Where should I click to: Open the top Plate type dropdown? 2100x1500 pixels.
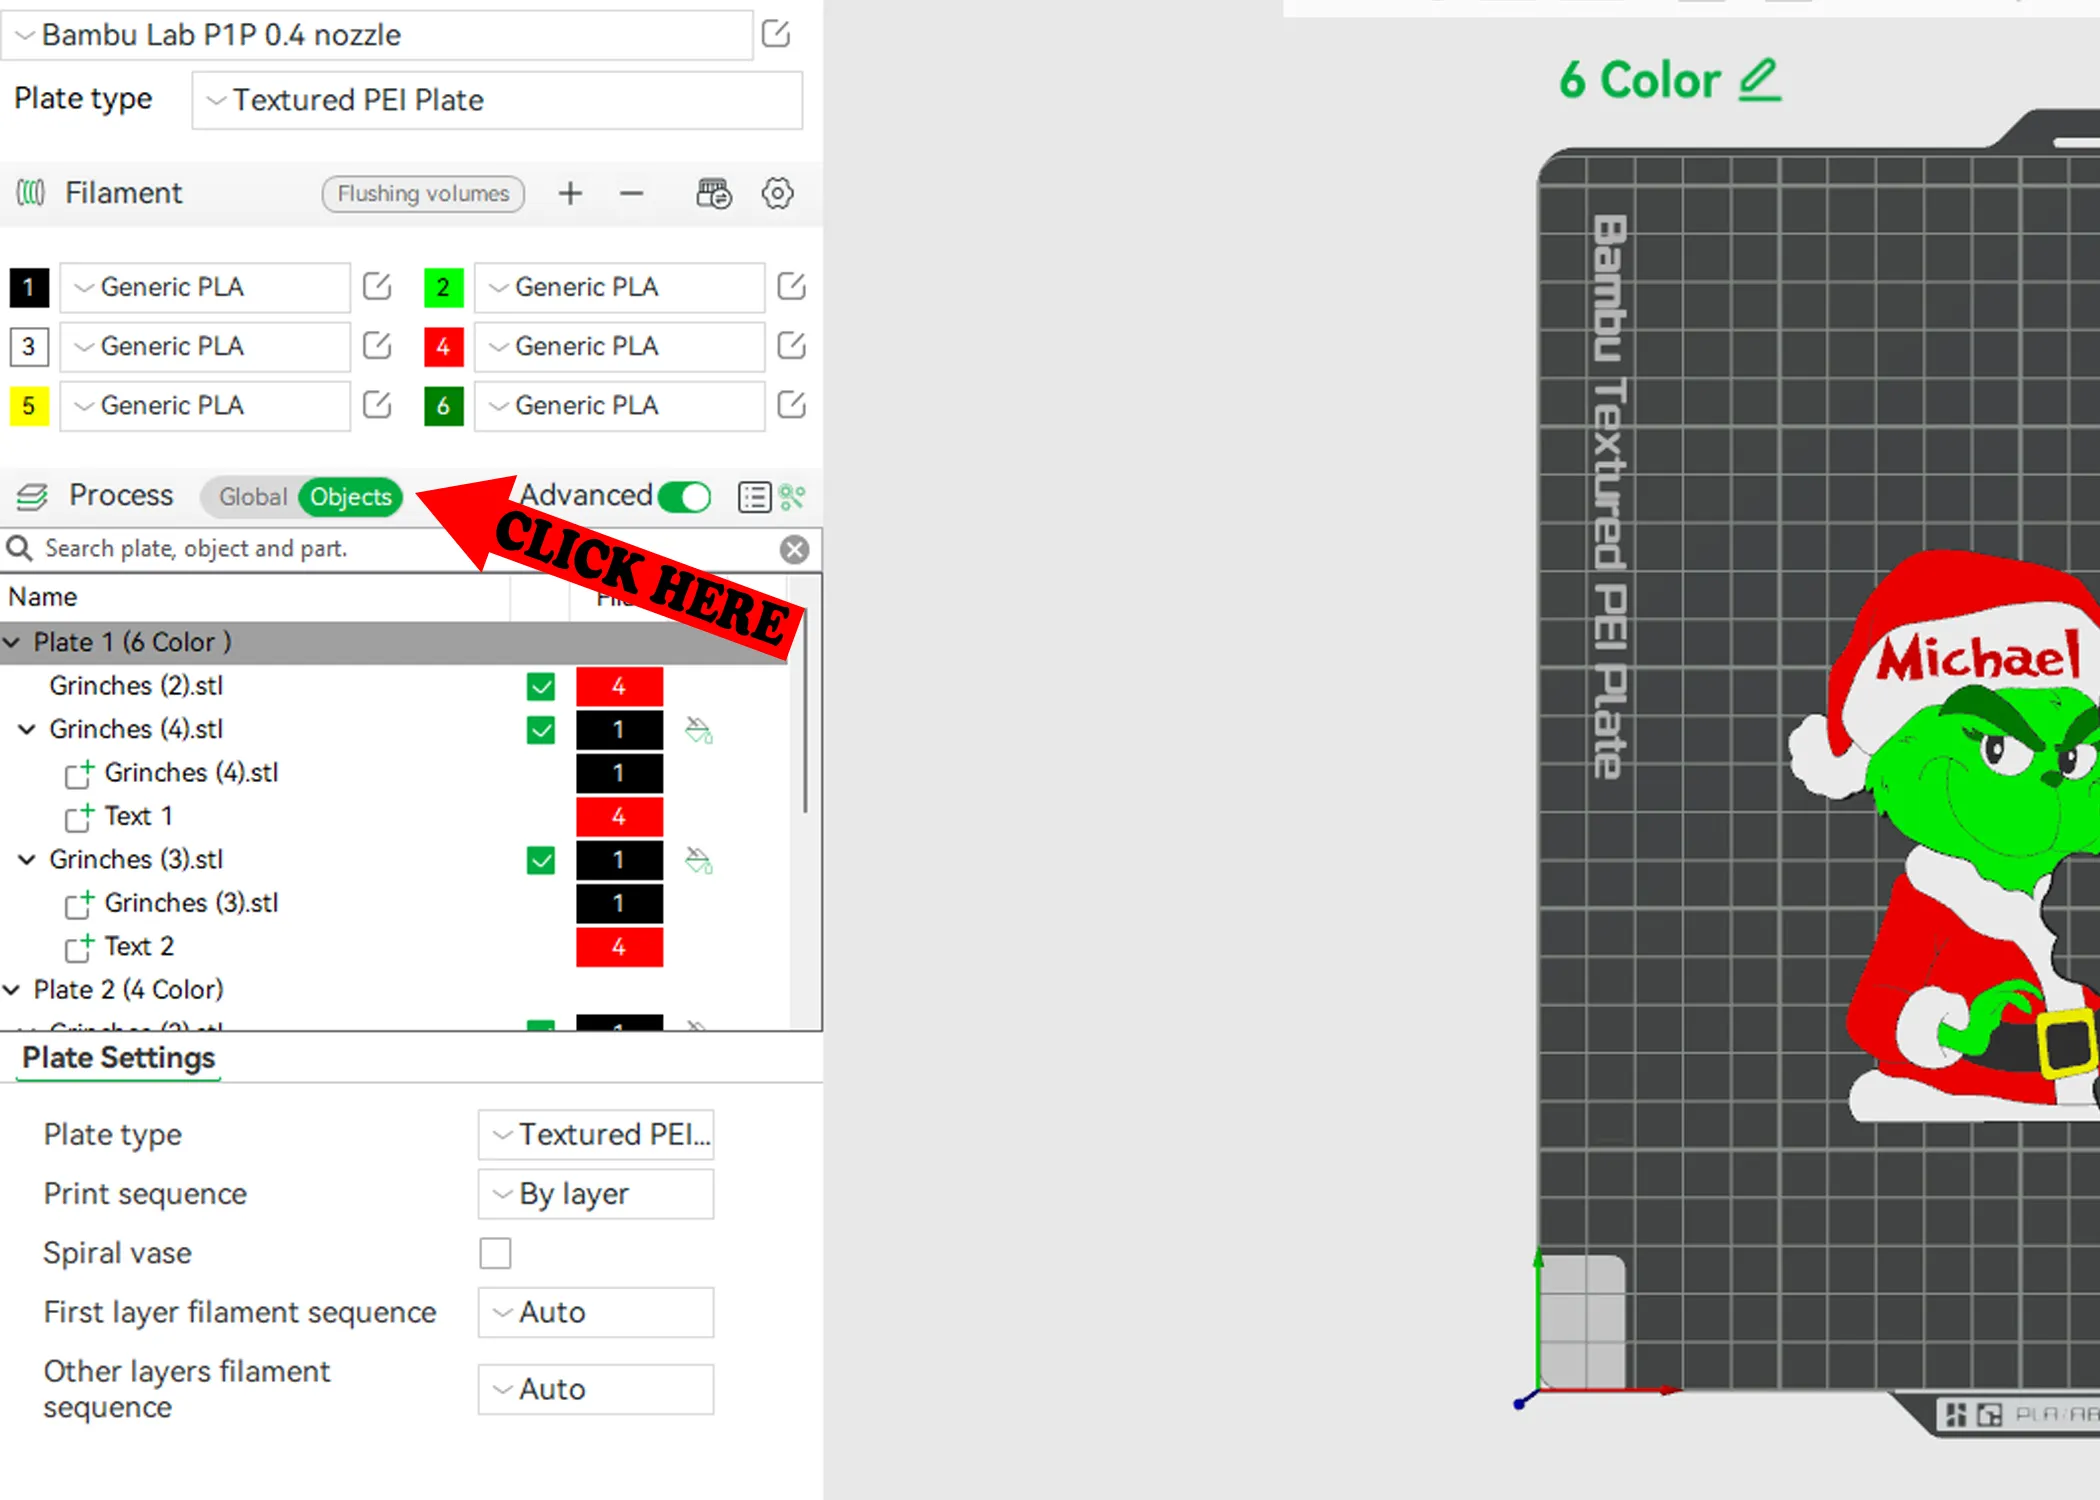pos(497,100)
